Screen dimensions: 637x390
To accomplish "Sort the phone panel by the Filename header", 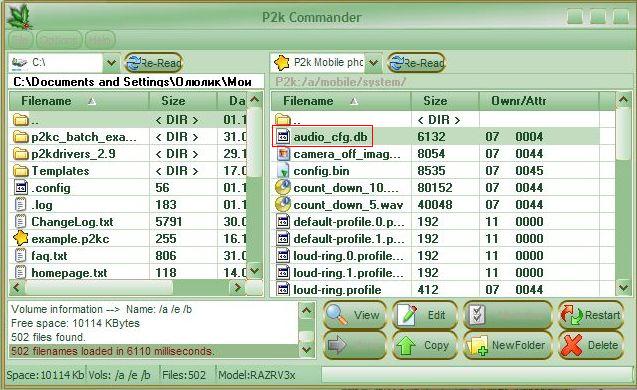I will (341, 101).
